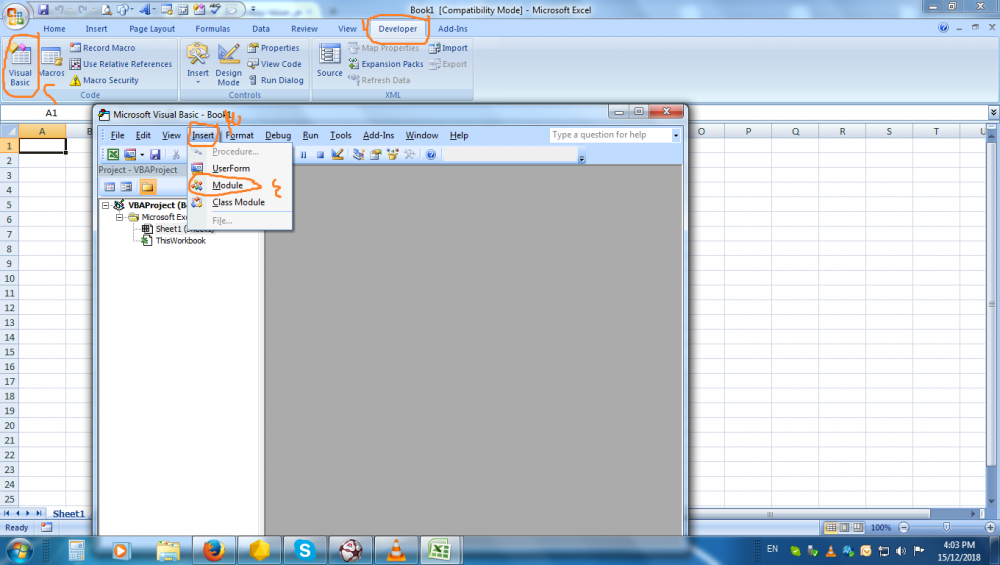Image resolution: width=1000 pixels, height=565 pixels.
Task: Click Print Preview in Quick Access Toolbar
Action: 106,10
